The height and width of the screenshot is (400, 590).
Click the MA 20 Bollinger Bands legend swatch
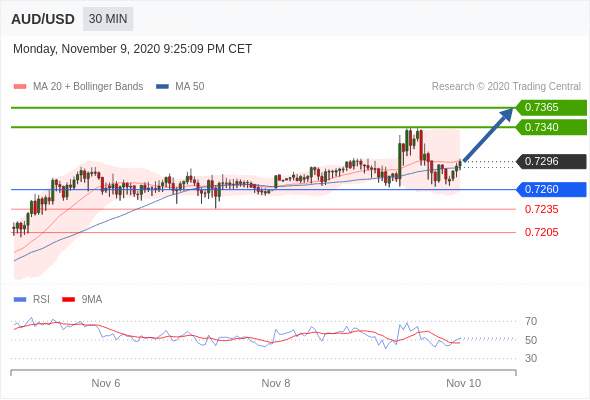[20, 87]
